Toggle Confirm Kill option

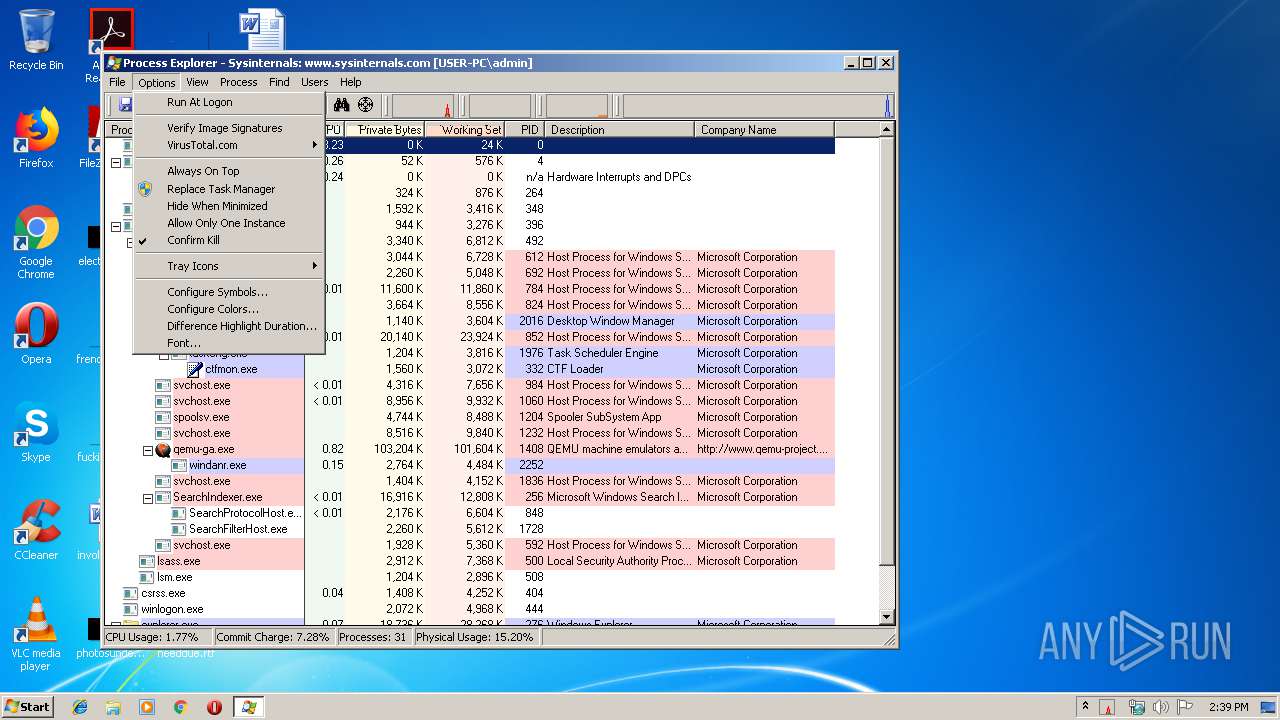tap(229, 240)
